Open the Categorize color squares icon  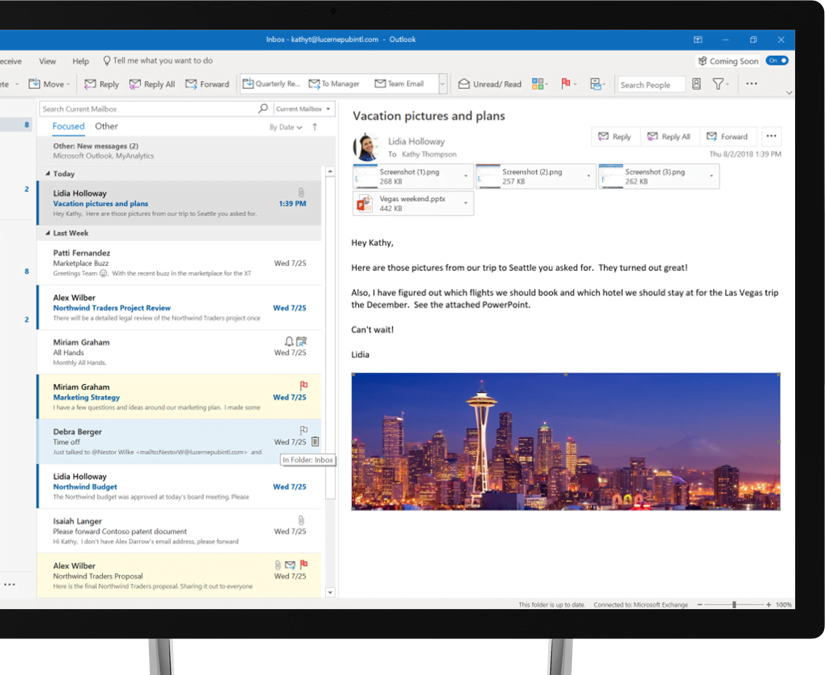click(x=537, y=84)
